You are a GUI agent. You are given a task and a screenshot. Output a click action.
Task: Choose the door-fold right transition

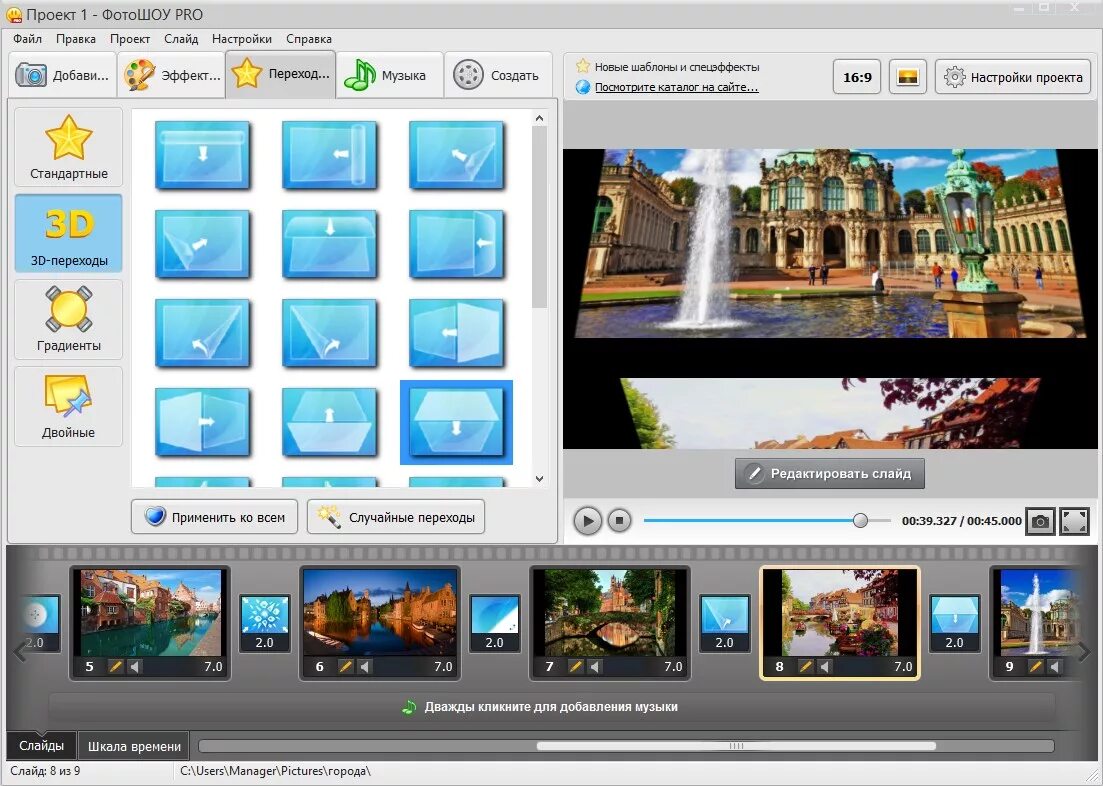click(x=203, y=422)
